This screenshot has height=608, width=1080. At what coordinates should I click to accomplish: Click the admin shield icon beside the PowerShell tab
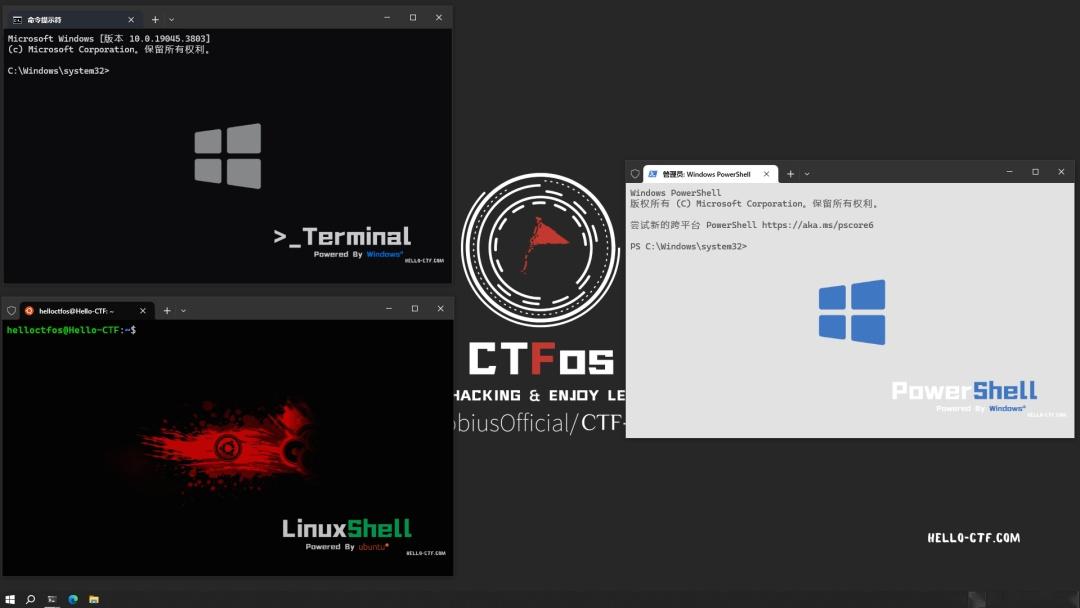(x=636, y=173)
